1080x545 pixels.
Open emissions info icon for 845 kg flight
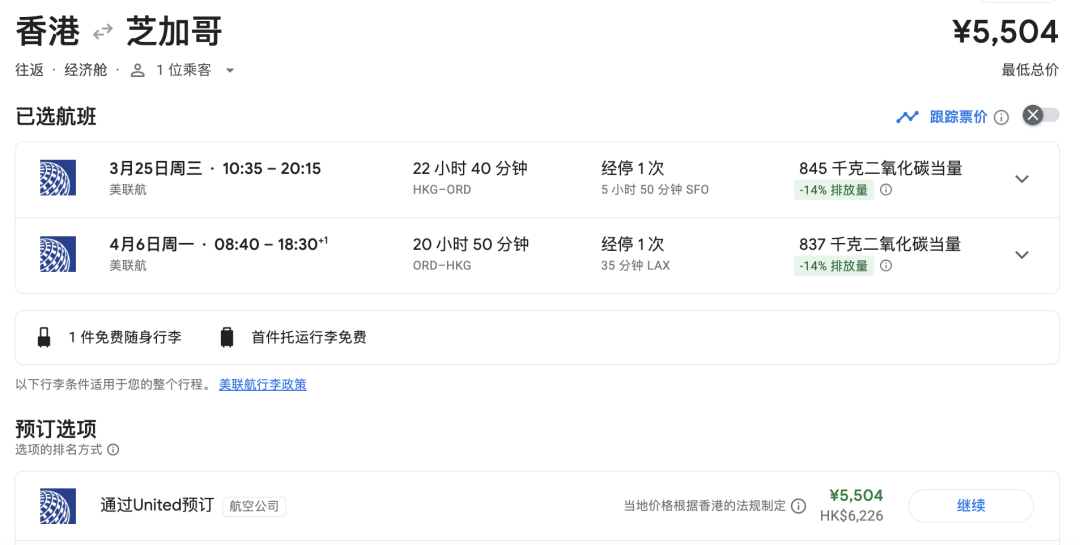tap(886, 190)
